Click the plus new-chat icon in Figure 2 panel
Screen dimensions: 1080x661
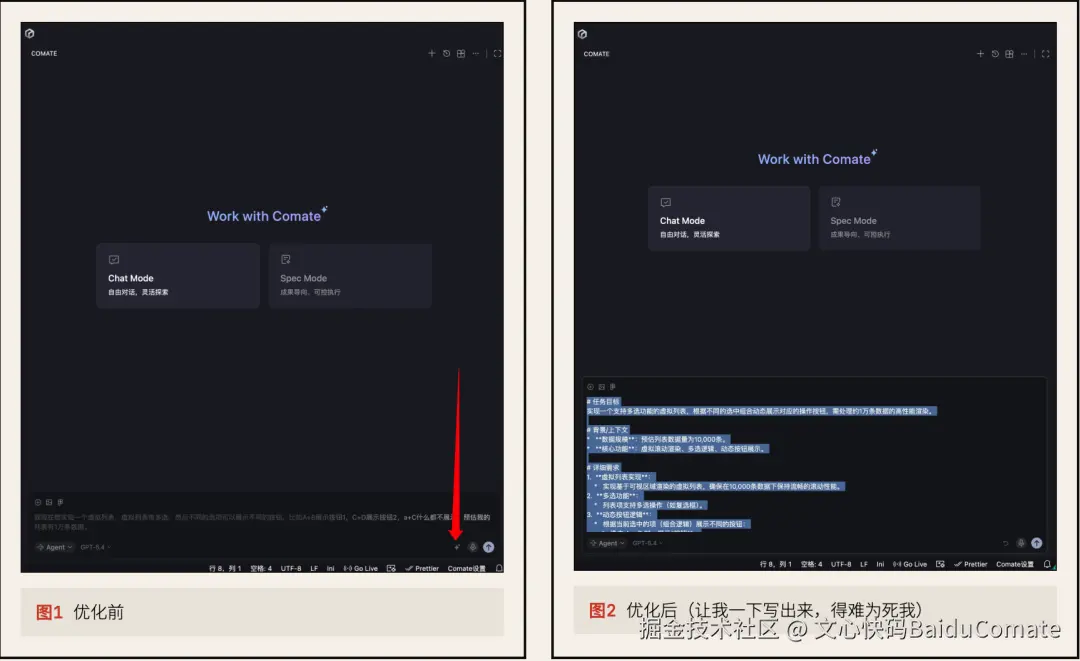[980, 54]
